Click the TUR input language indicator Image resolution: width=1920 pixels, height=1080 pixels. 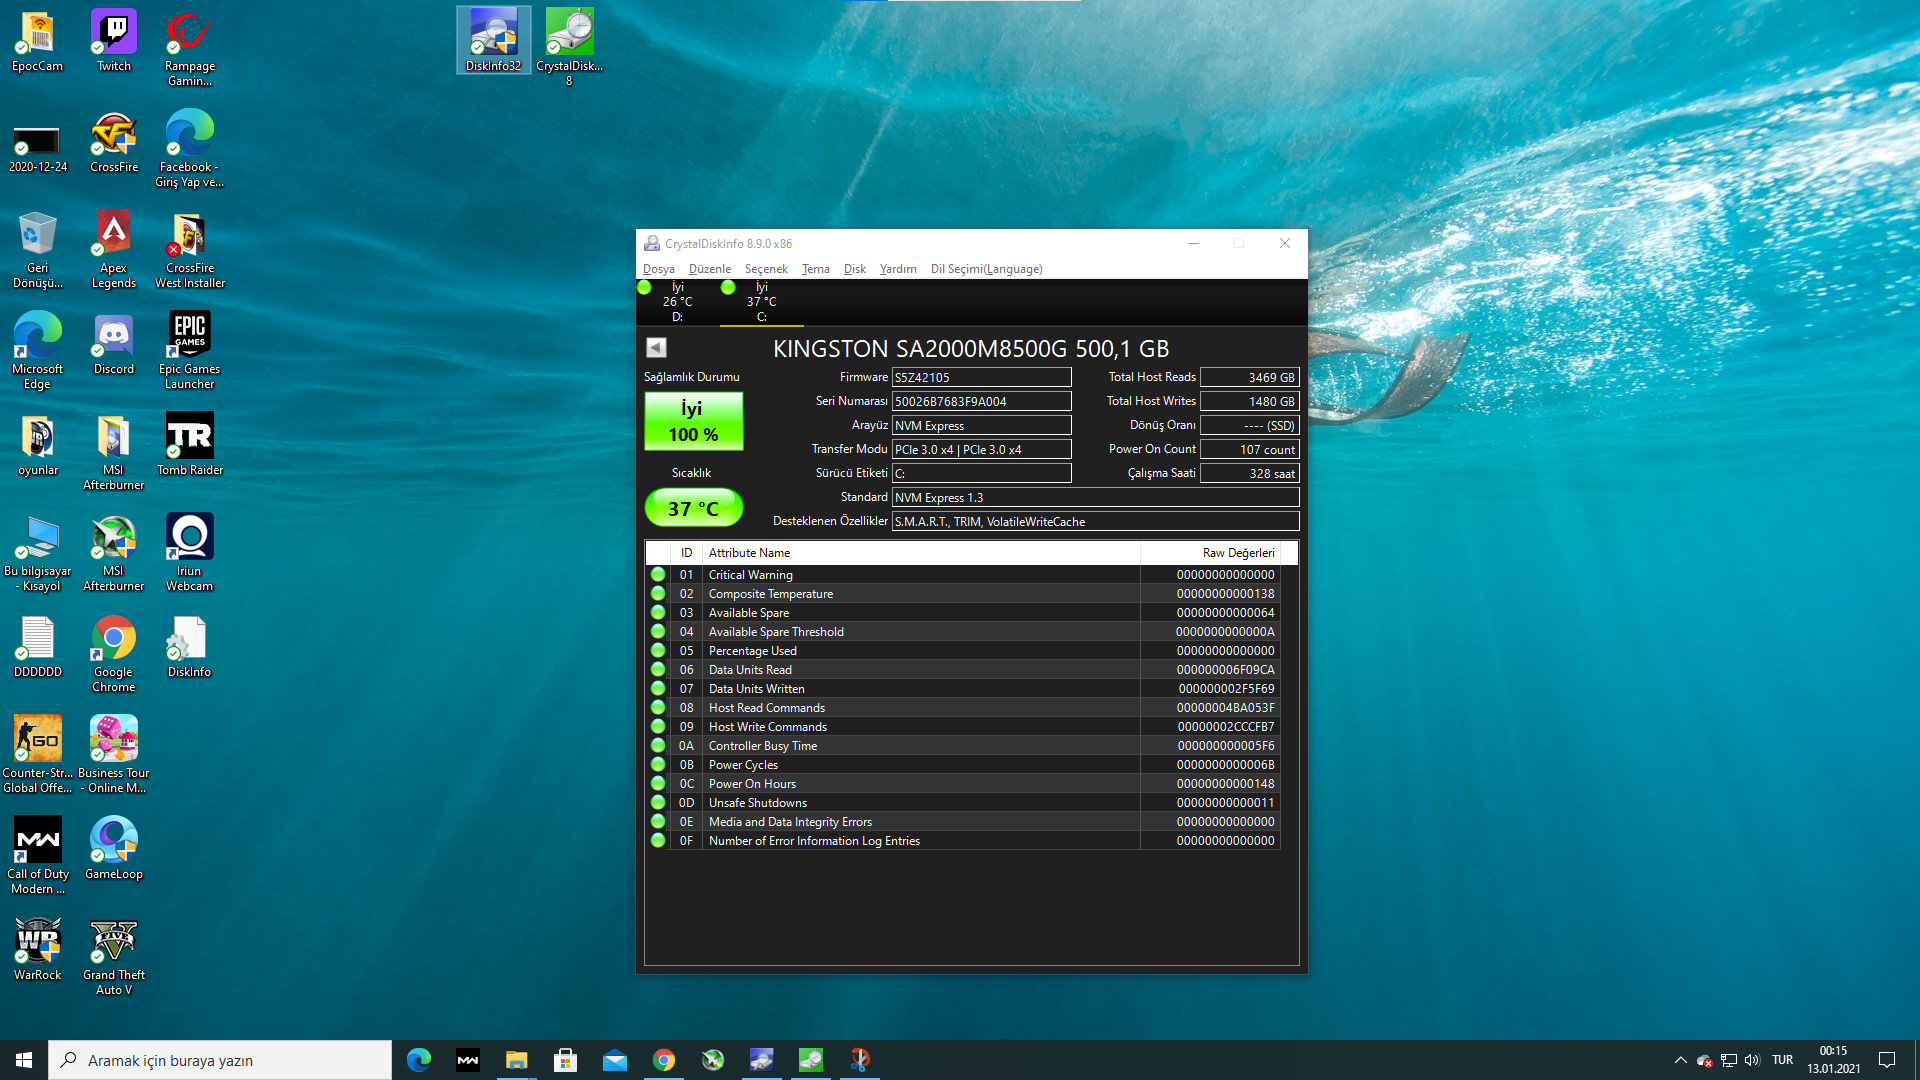[1782, 1060]
